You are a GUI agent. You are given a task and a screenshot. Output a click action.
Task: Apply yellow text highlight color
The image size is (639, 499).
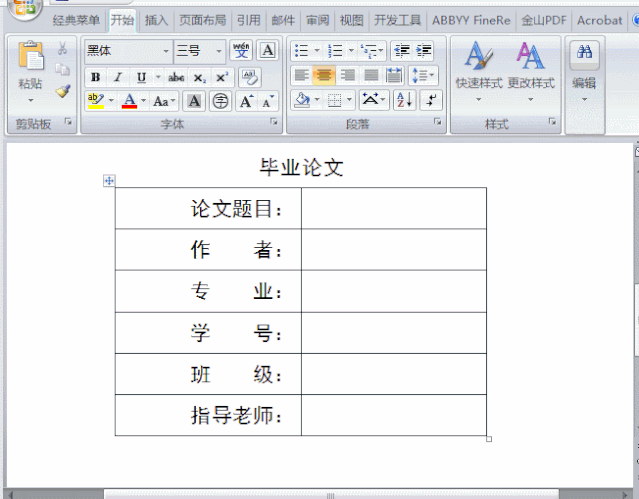96,101
